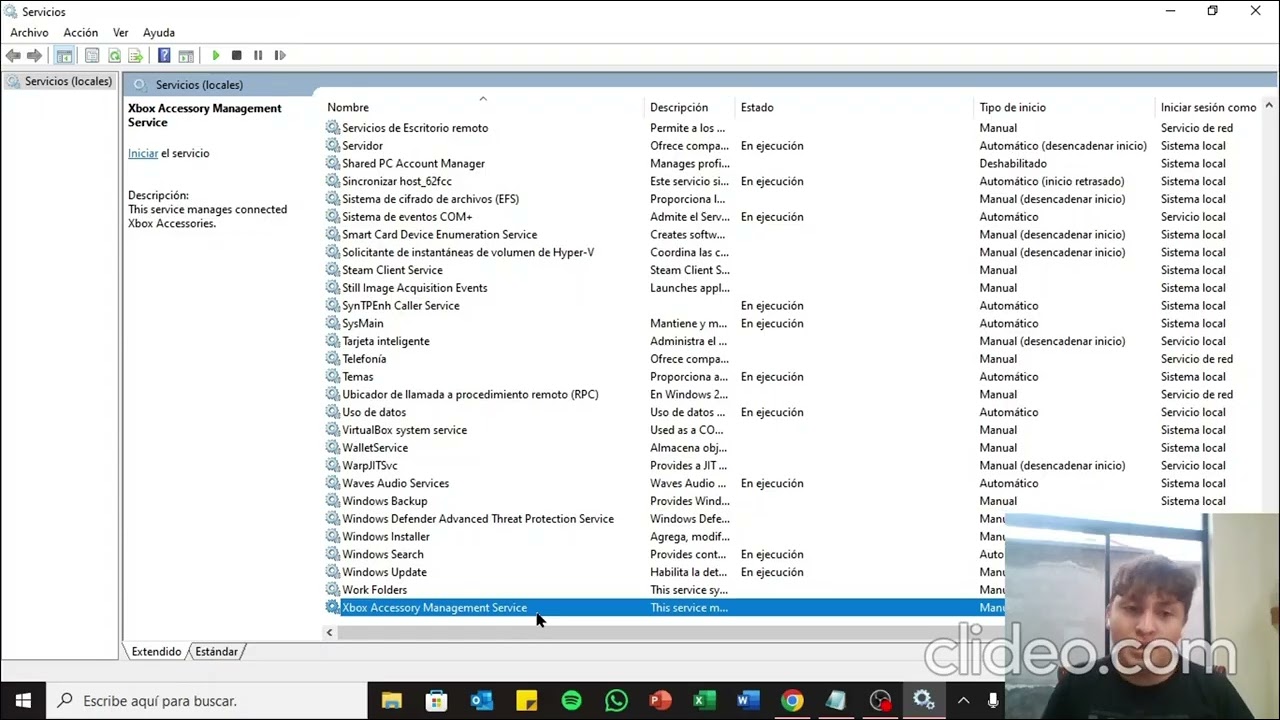
Task: Open the Ayuda menu
Action: click(159, 33)
